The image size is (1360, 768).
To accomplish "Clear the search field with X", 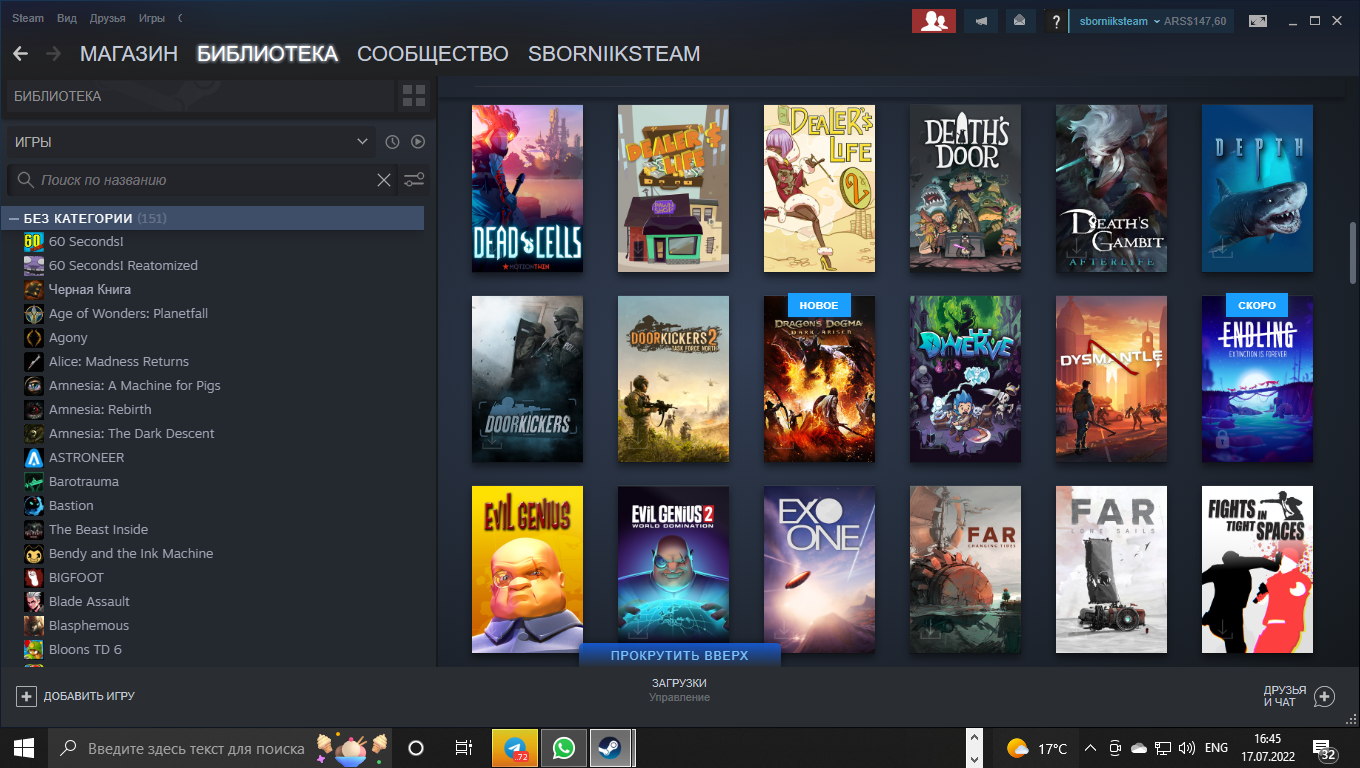I will click(x=384, y=180).
